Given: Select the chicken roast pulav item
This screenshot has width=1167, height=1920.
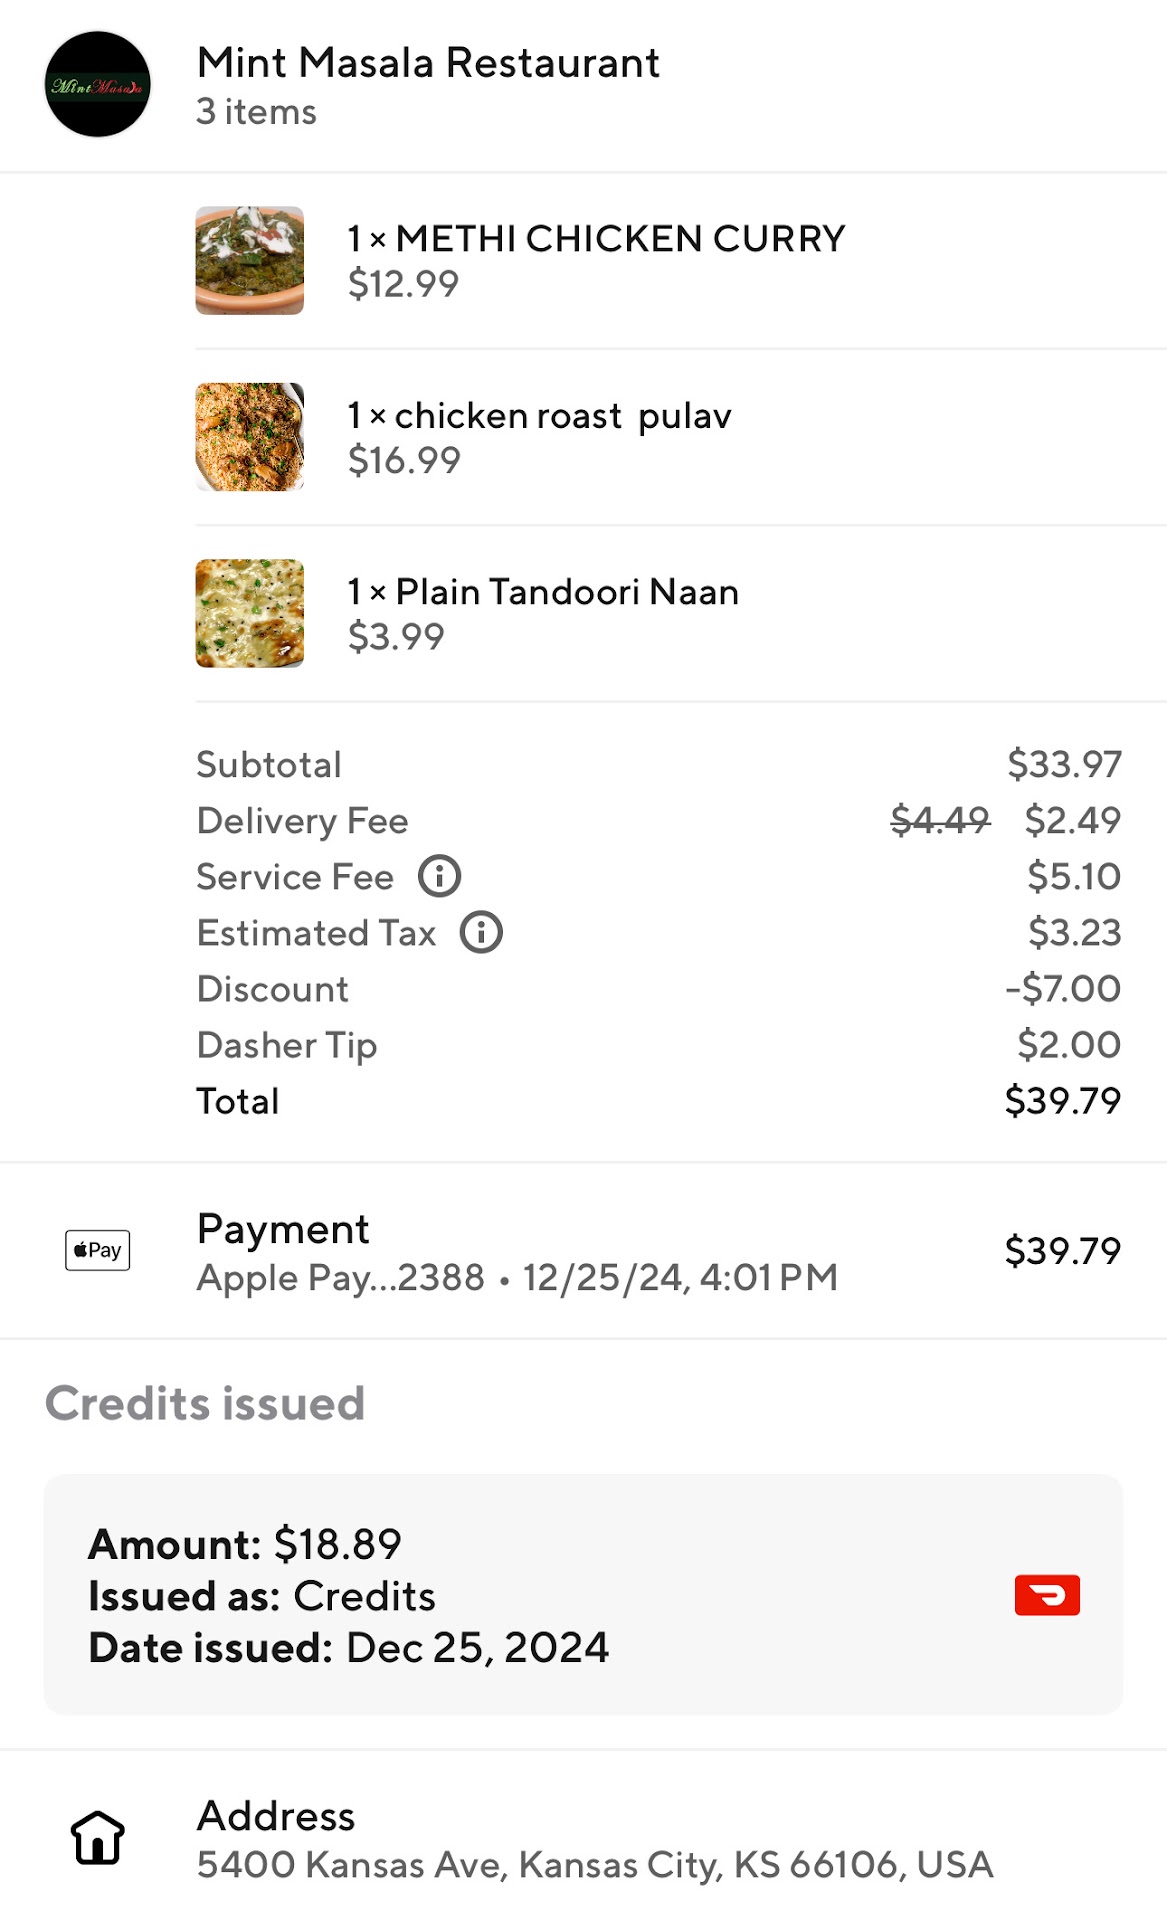Looking at the screenshot, I should point(539,416).
